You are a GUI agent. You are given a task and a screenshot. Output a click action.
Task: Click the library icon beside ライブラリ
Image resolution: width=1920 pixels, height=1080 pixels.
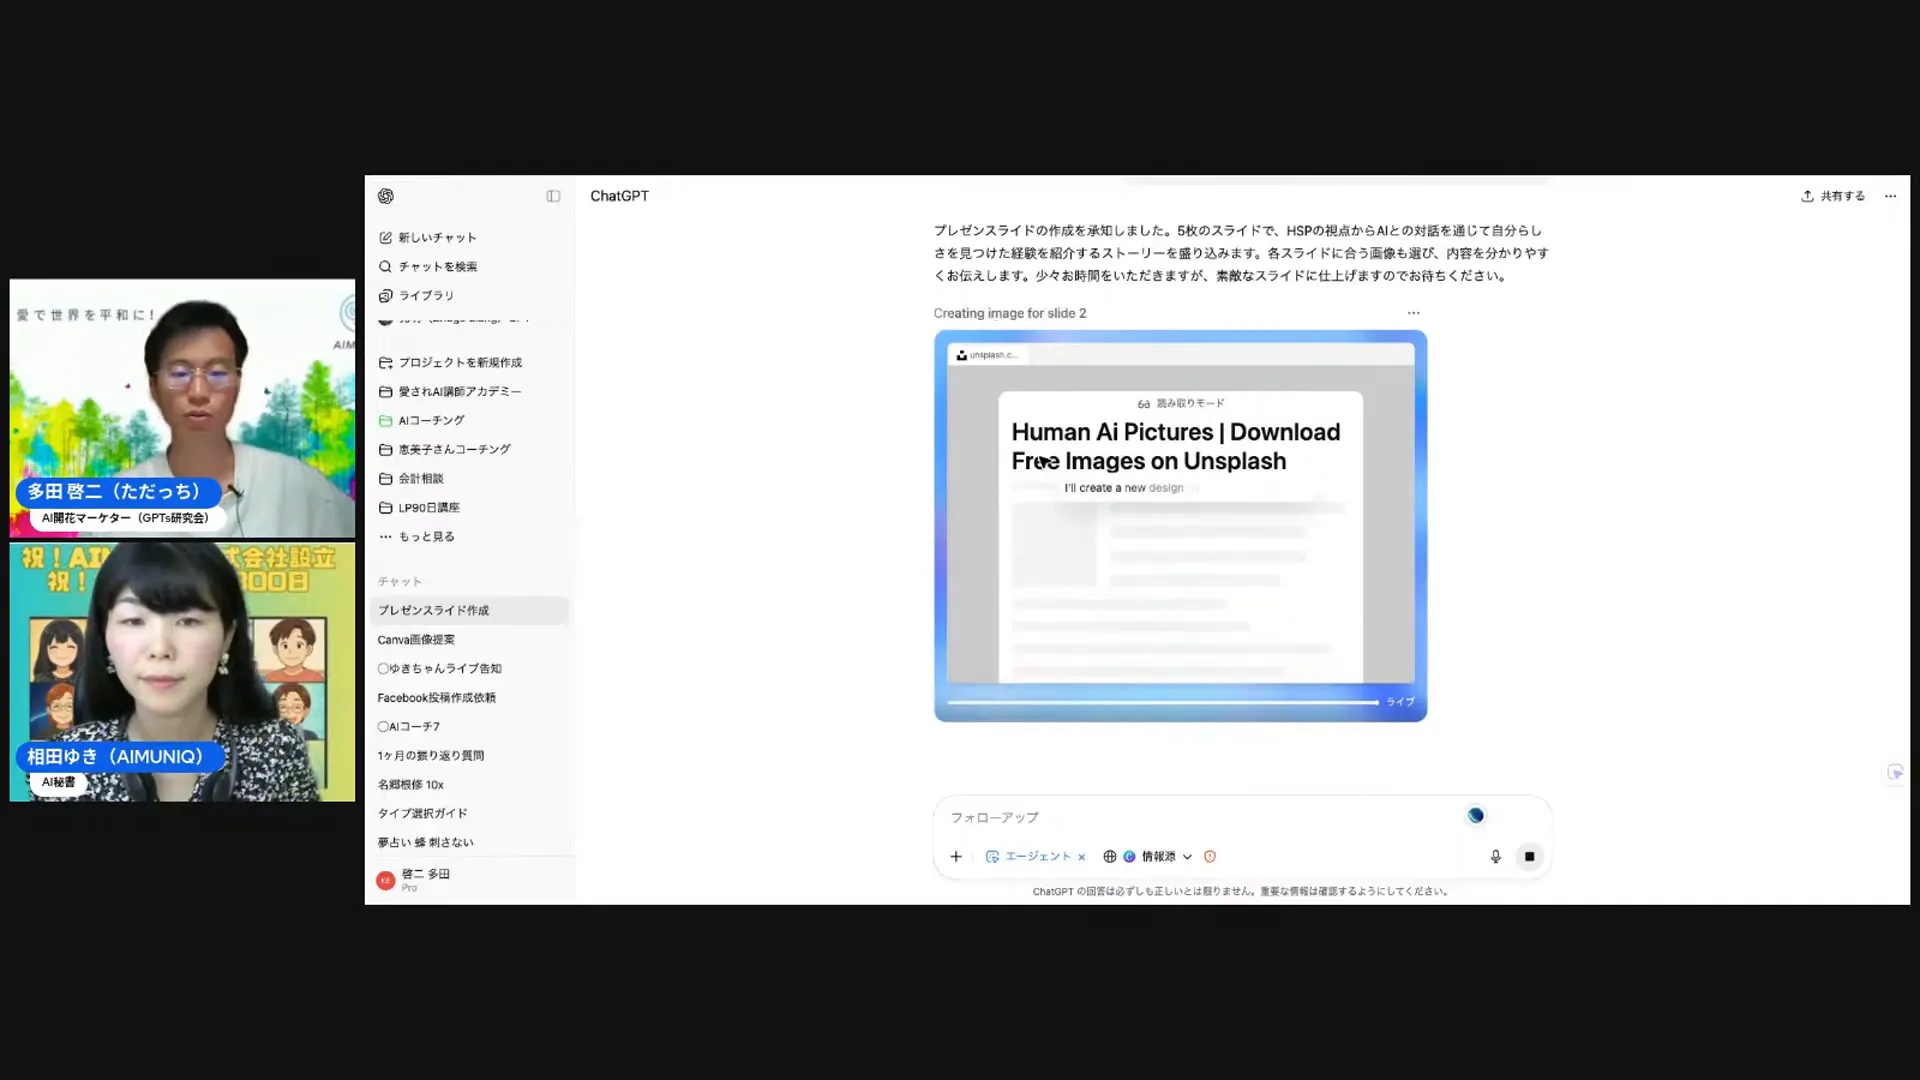[385, 295]
